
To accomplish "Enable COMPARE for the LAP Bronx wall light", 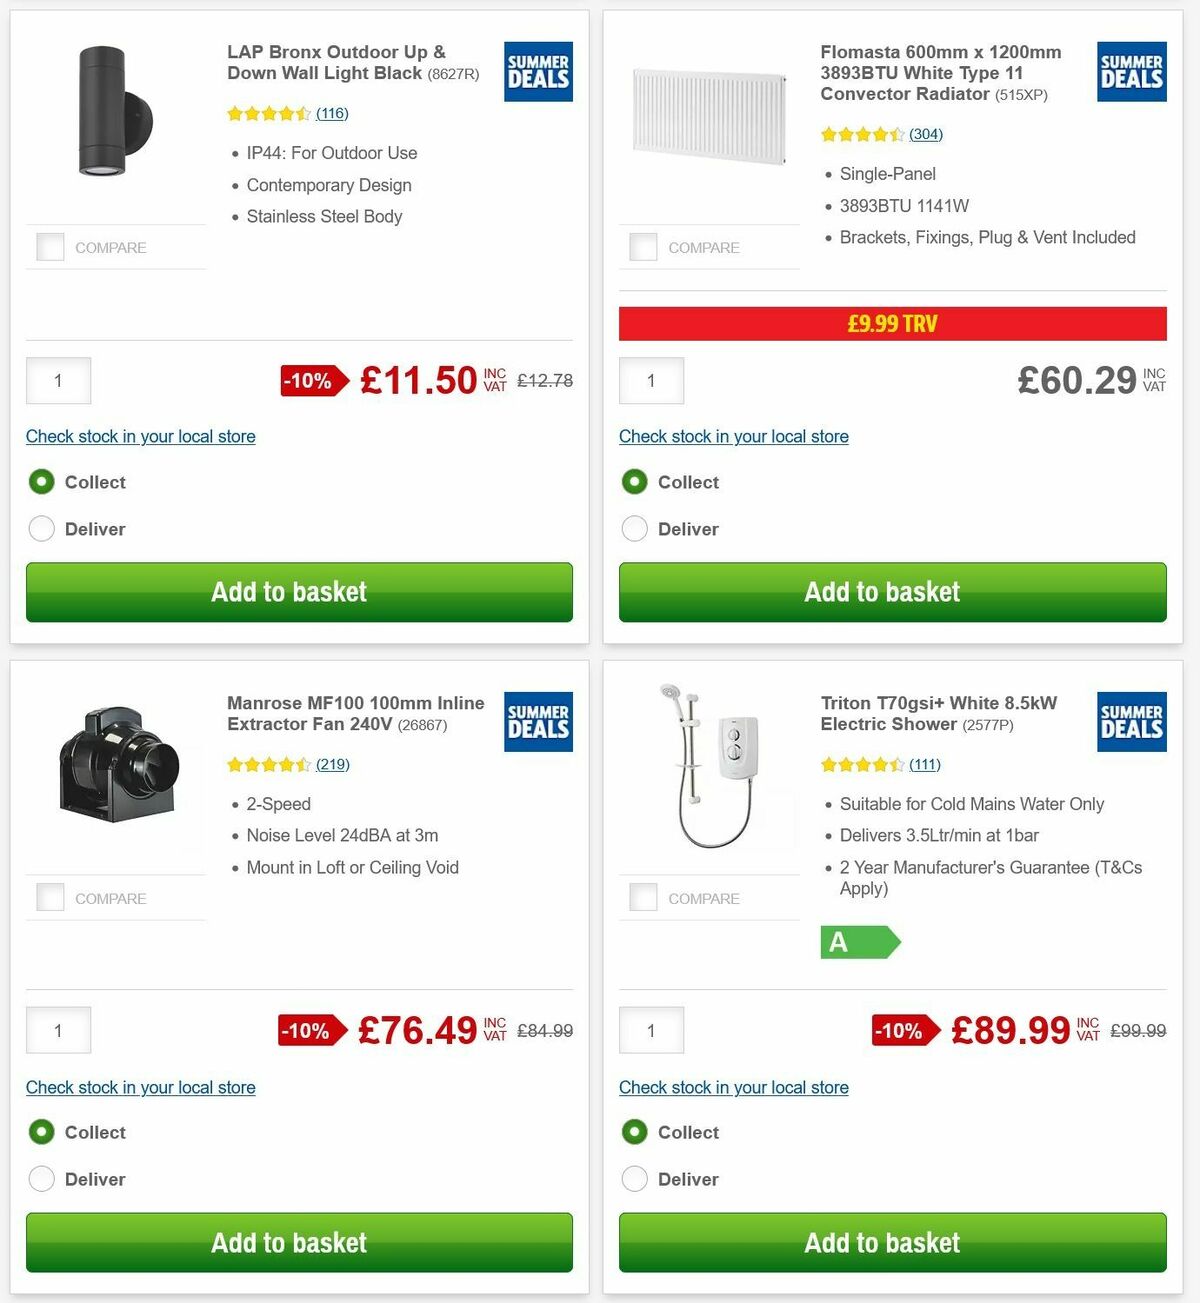I will pos(50,246).
